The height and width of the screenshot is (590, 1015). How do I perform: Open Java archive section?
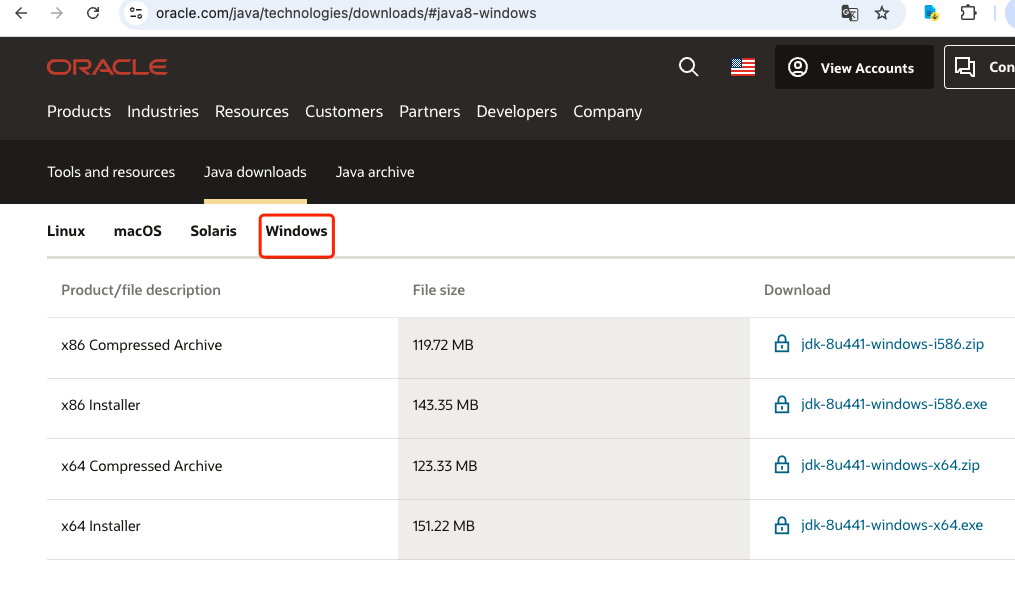pyautogui.click(x=375, y=172)
